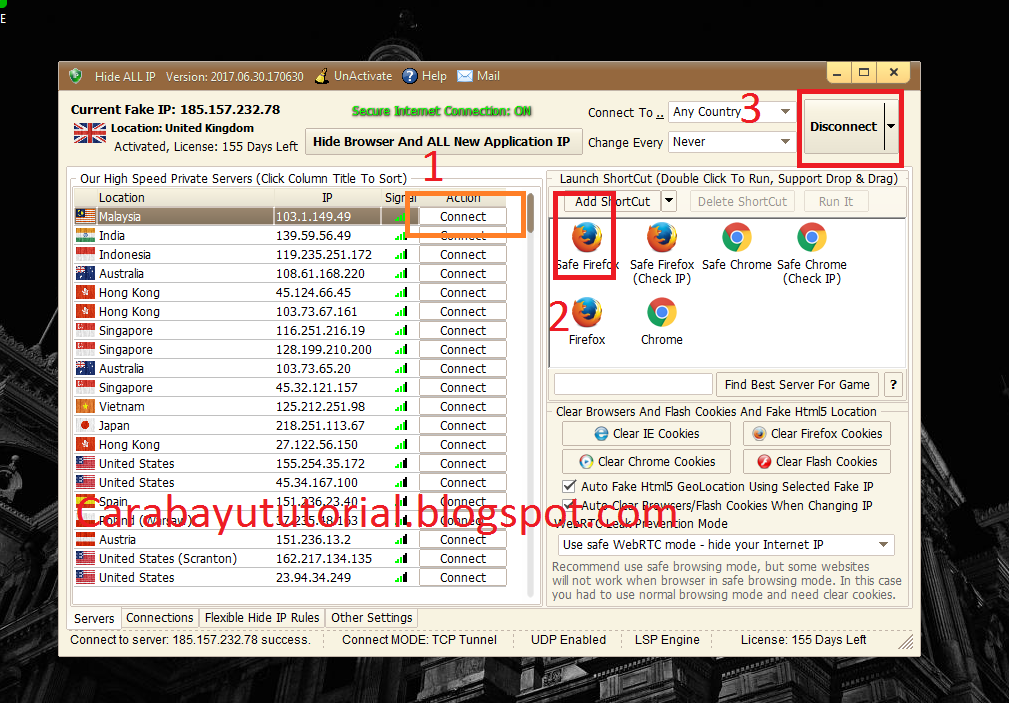The image size is (1009, 703).
Task: Click the Indonesia signal strength bars
Action: 401,255
